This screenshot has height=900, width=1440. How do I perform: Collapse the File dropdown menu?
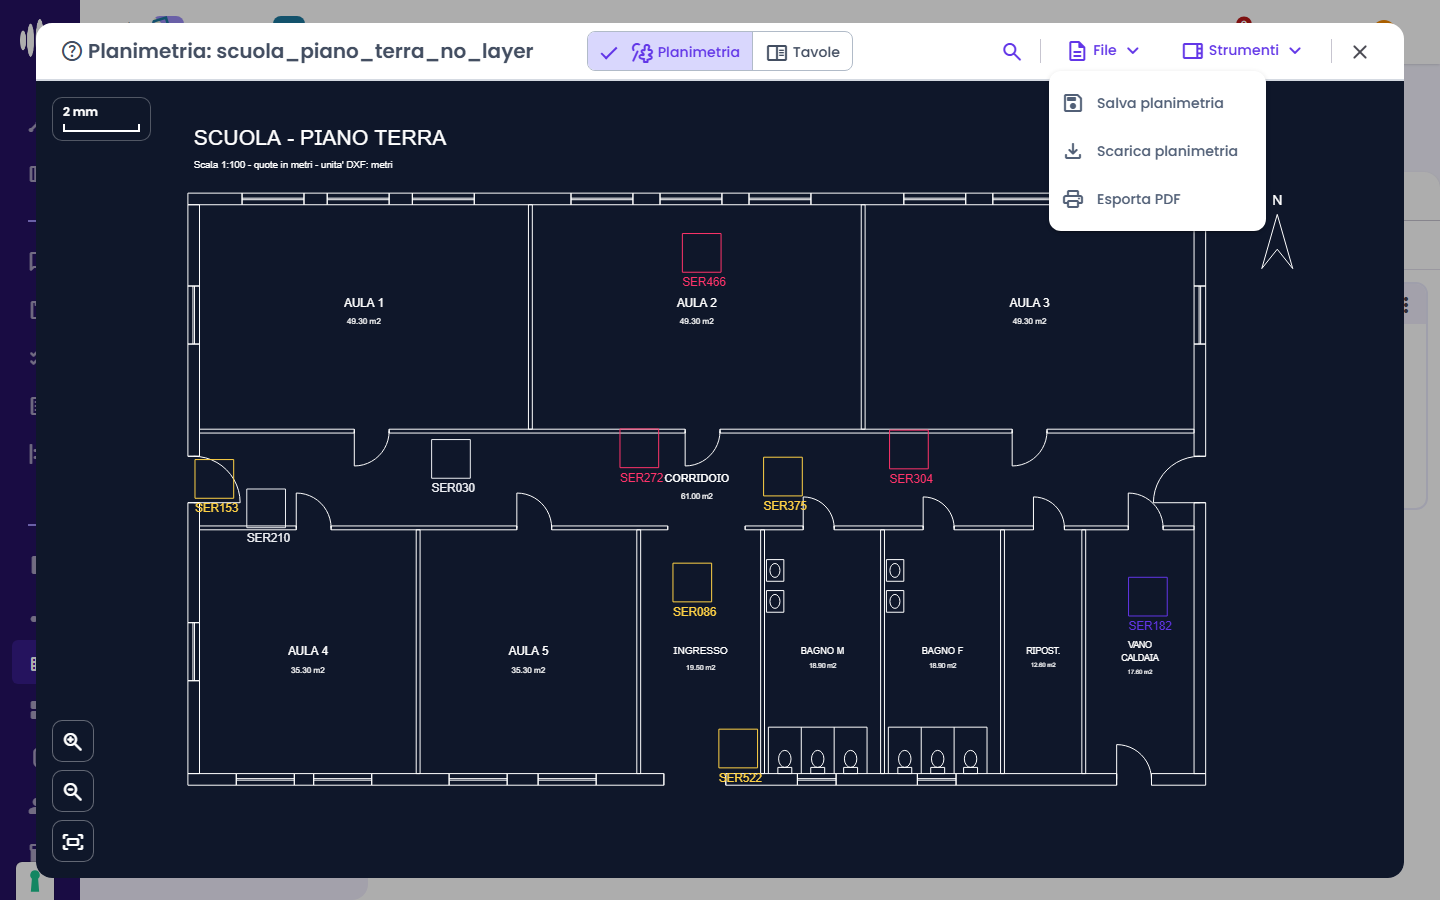point(1104,51)
